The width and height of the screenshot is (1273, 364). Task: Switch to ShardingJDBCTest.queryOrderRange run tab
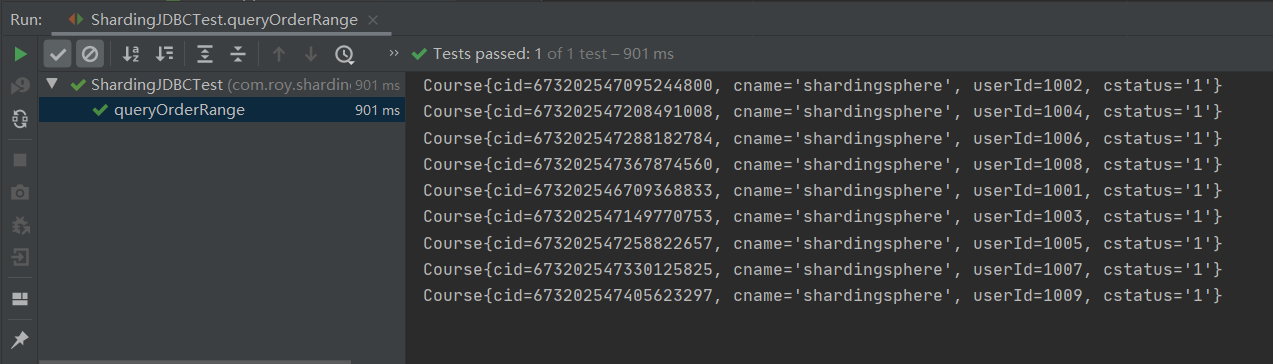coord(216,19)
